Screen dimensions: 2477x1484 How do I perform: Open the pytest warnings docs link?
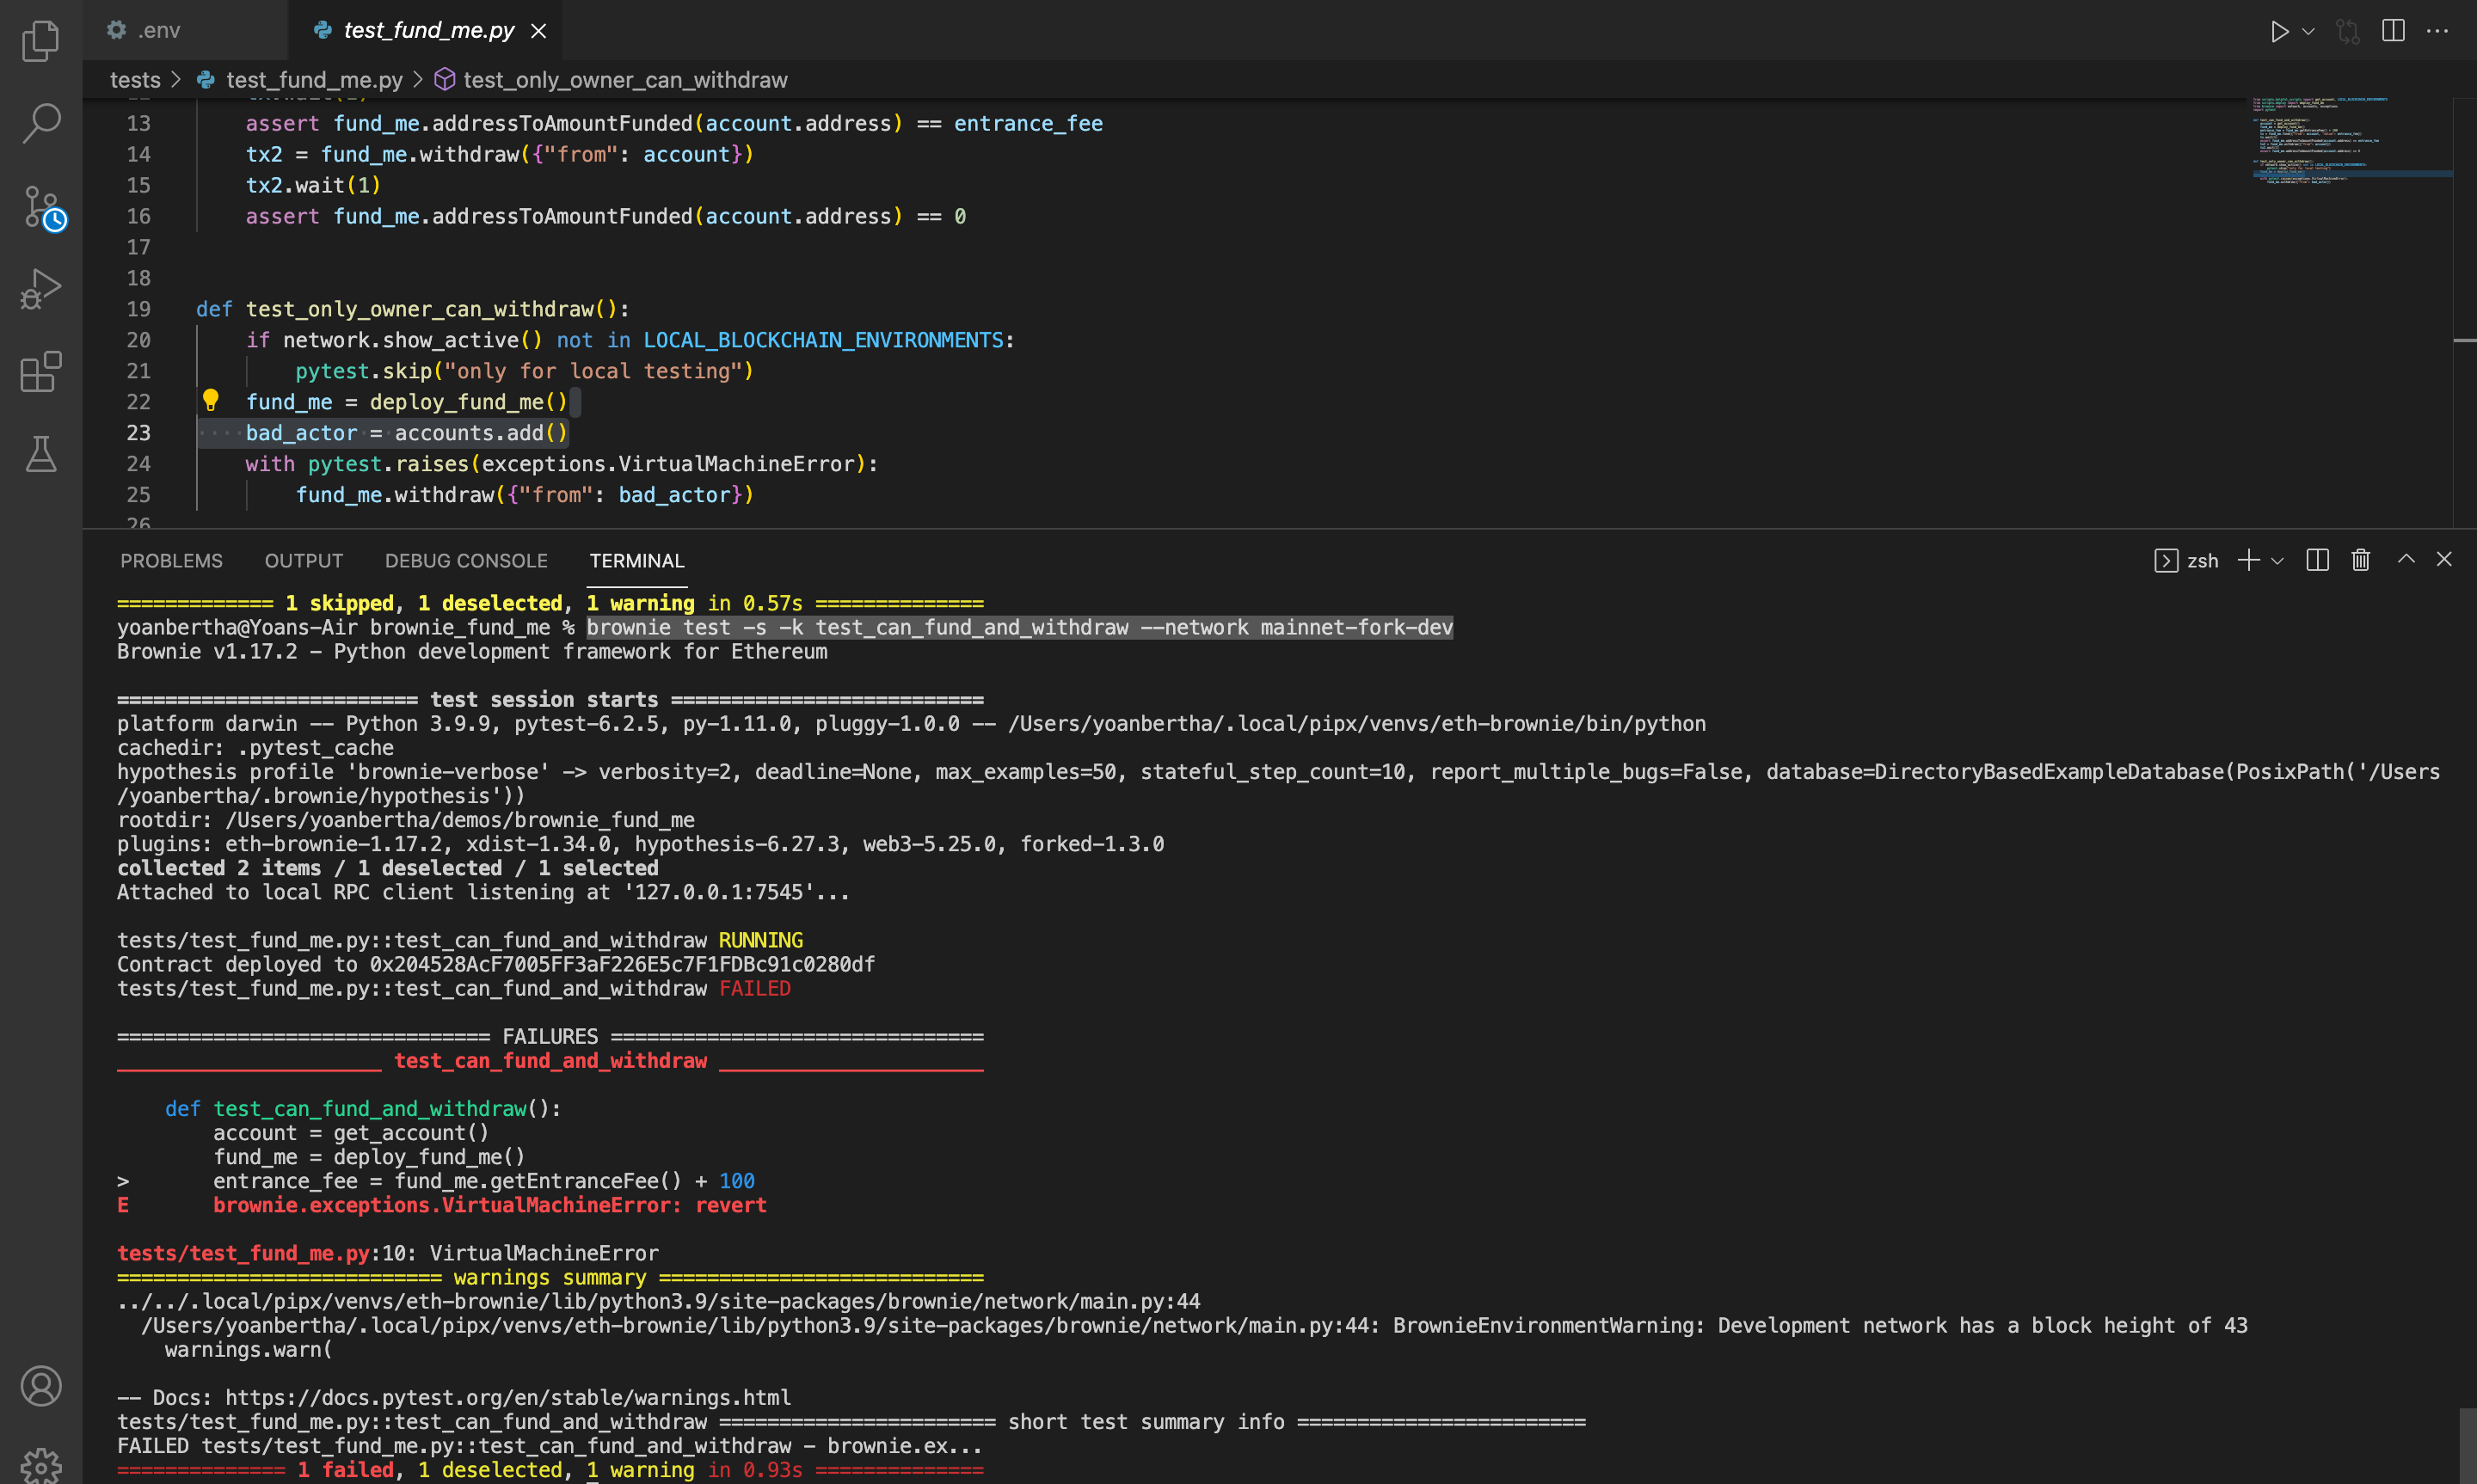coord(508,1397)
